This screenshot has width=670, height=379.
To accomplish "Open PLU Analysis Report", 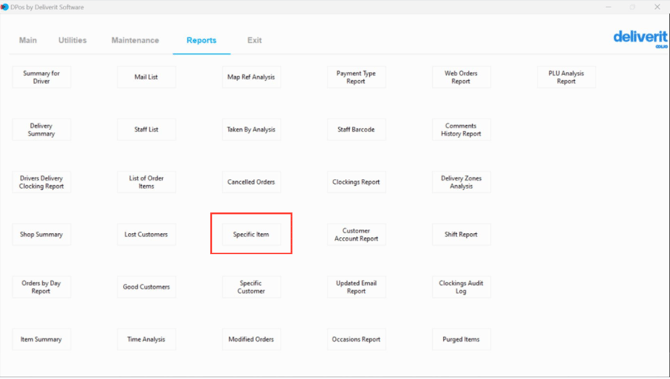I will click(566, 77).
